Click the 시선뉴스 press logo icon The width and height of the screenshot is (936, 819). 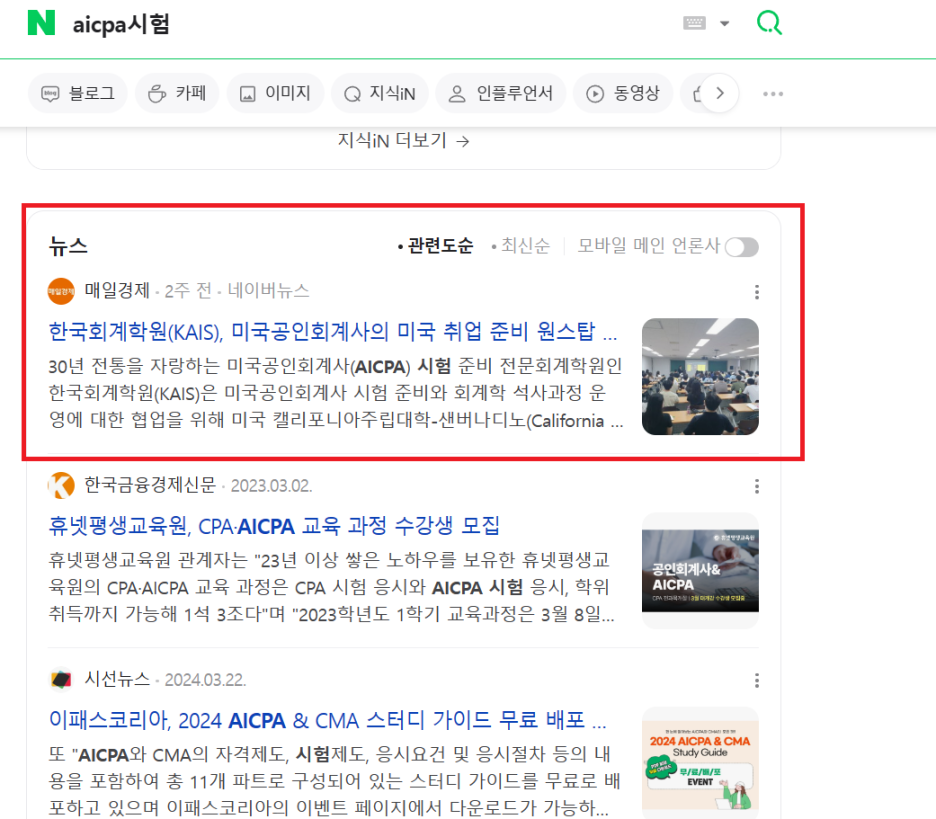coord(61,679)
